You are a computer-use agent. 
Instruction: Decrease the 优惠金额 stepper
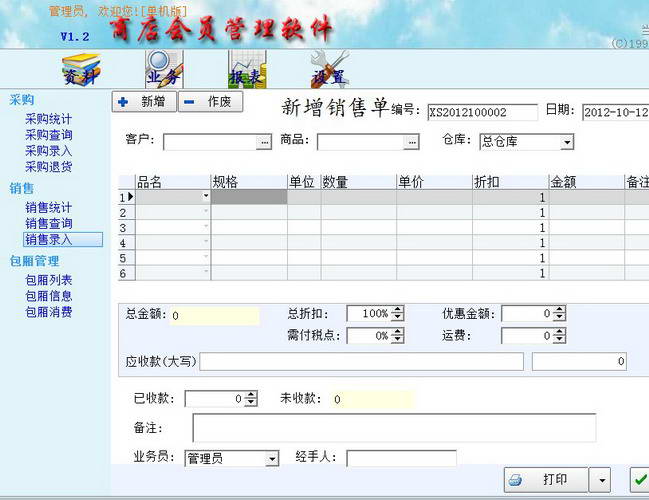coord(559,317)
